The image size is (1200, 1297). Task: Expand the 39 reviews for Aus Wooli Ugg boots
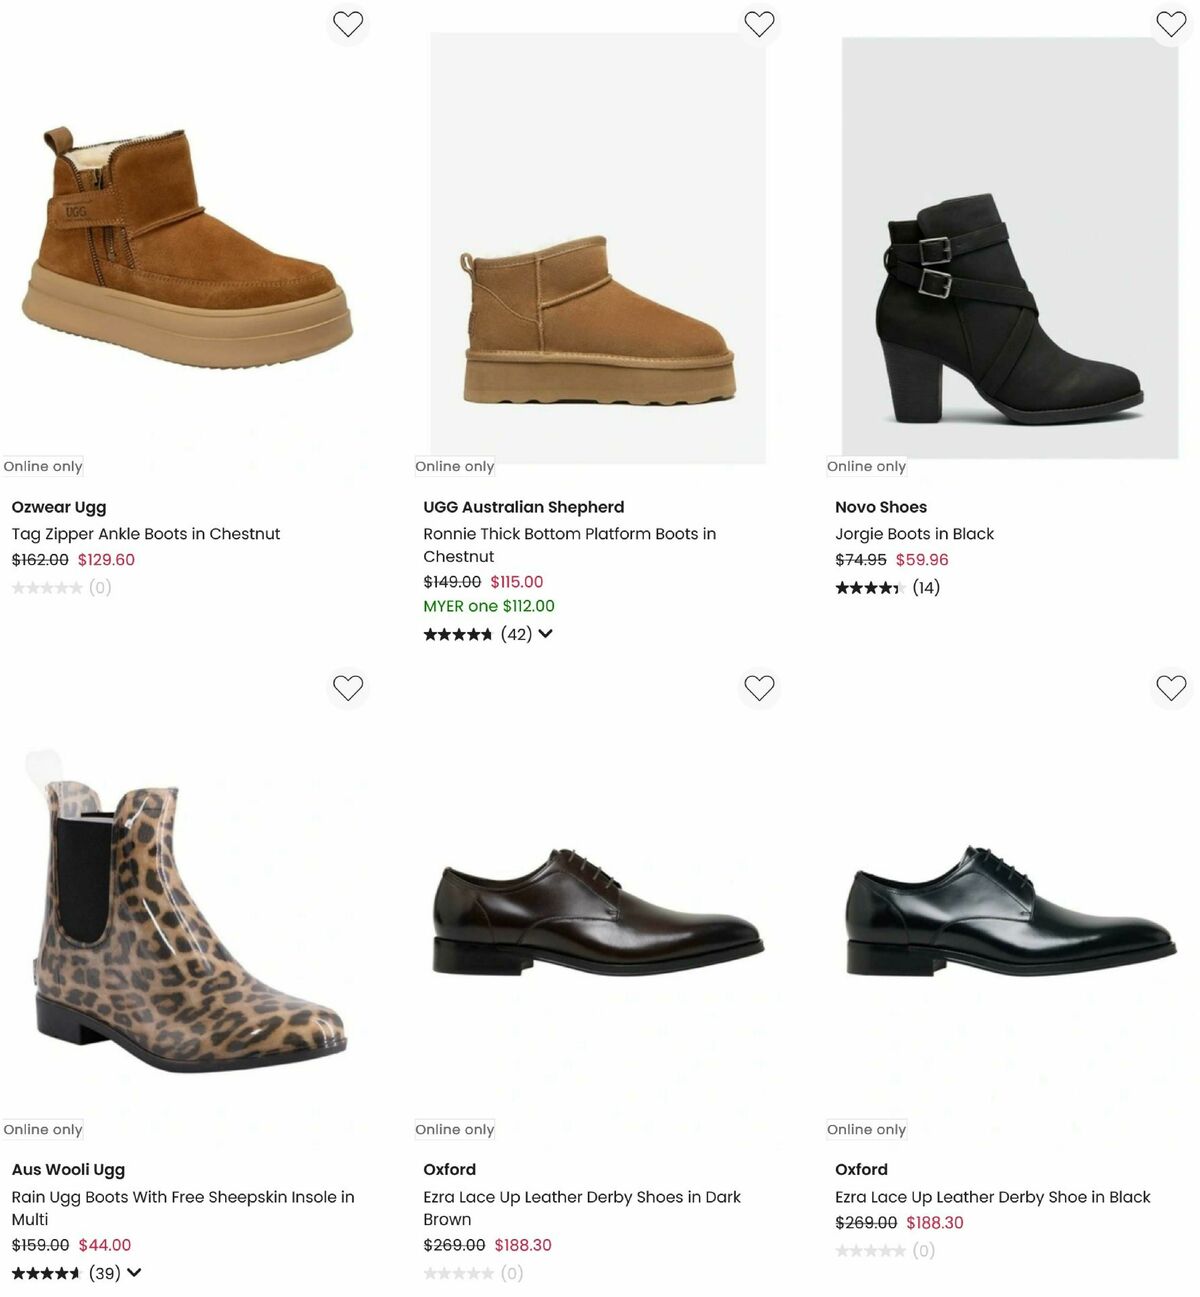point(136,1273)
